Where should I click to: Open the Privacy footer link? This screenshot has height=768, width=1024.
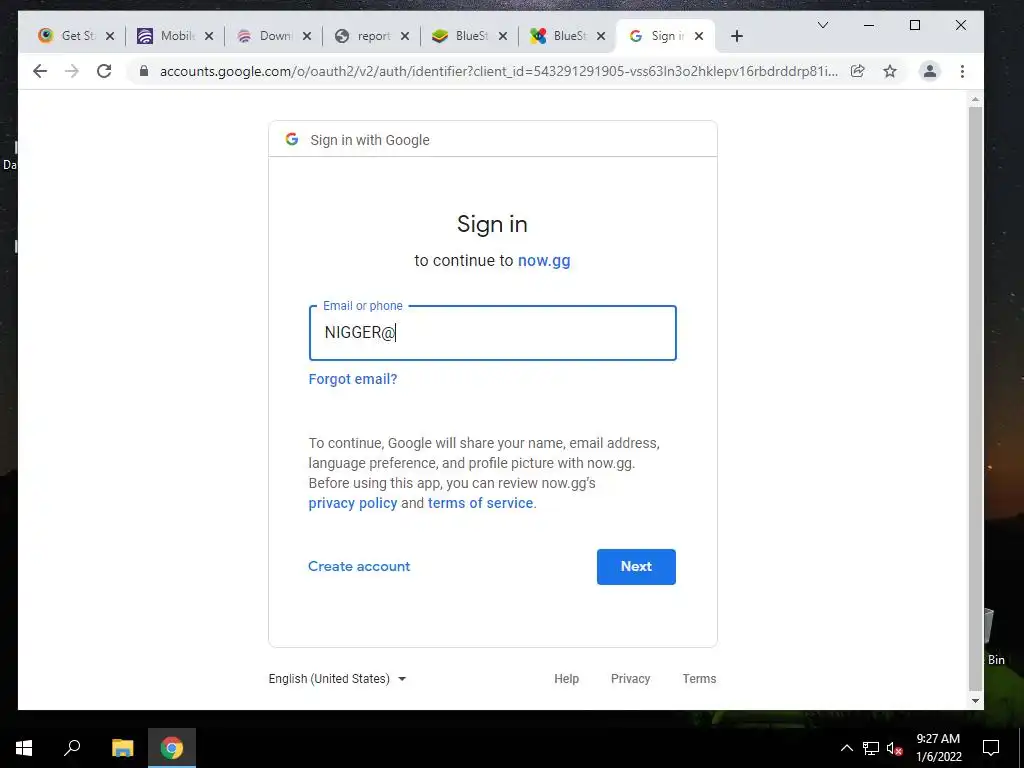(x=630, y=679)
